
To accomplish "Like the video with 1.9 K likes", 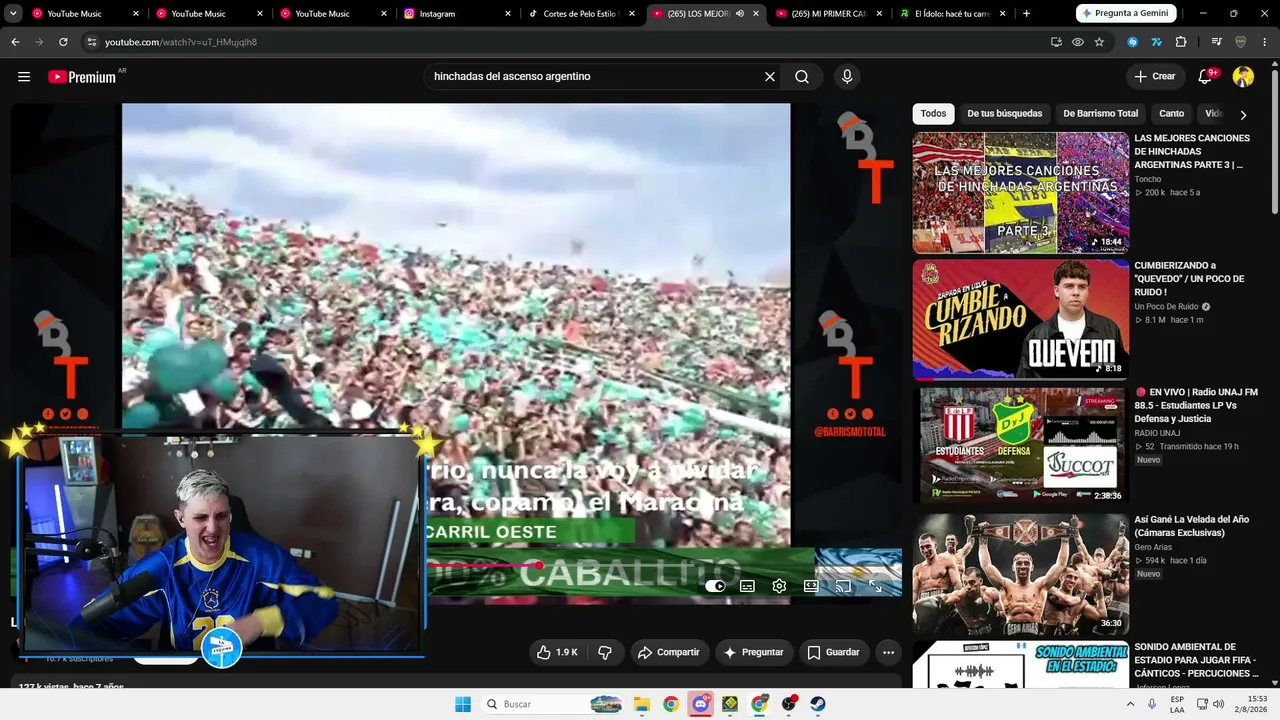I will [558, 652].
